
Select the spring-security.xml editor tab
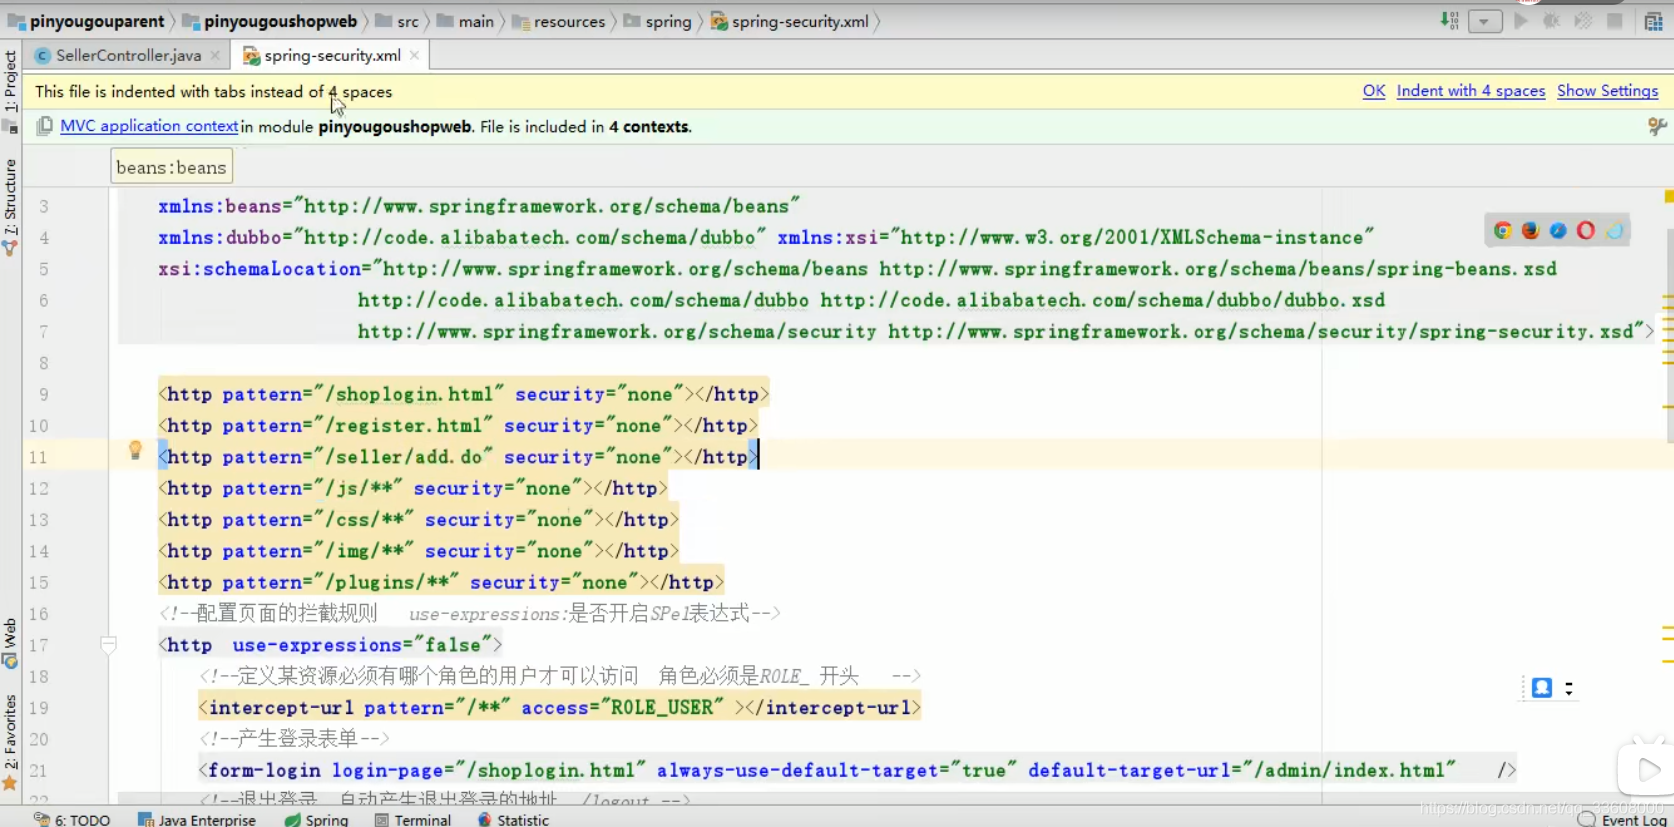(x=332, y=56)
